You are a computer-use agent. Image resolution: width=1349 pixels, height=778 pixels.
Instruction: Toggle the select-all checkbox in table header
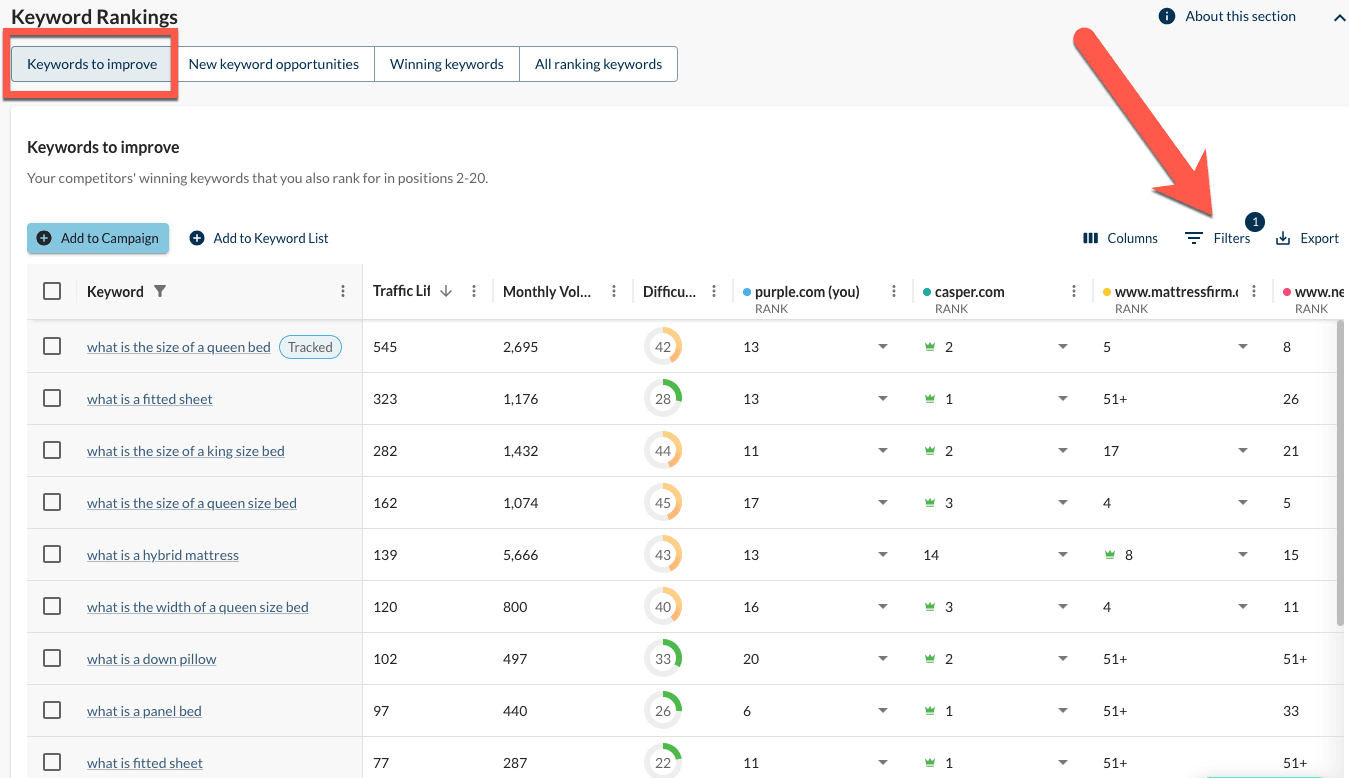tap(52, 291)
